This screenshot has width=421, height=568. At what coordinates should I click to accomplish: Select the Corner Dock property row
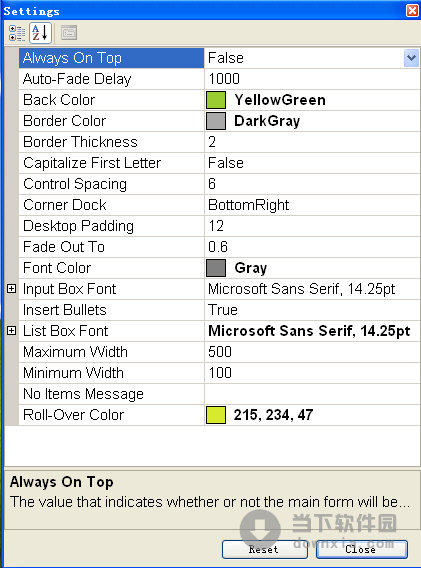click(x=219, y=205)
